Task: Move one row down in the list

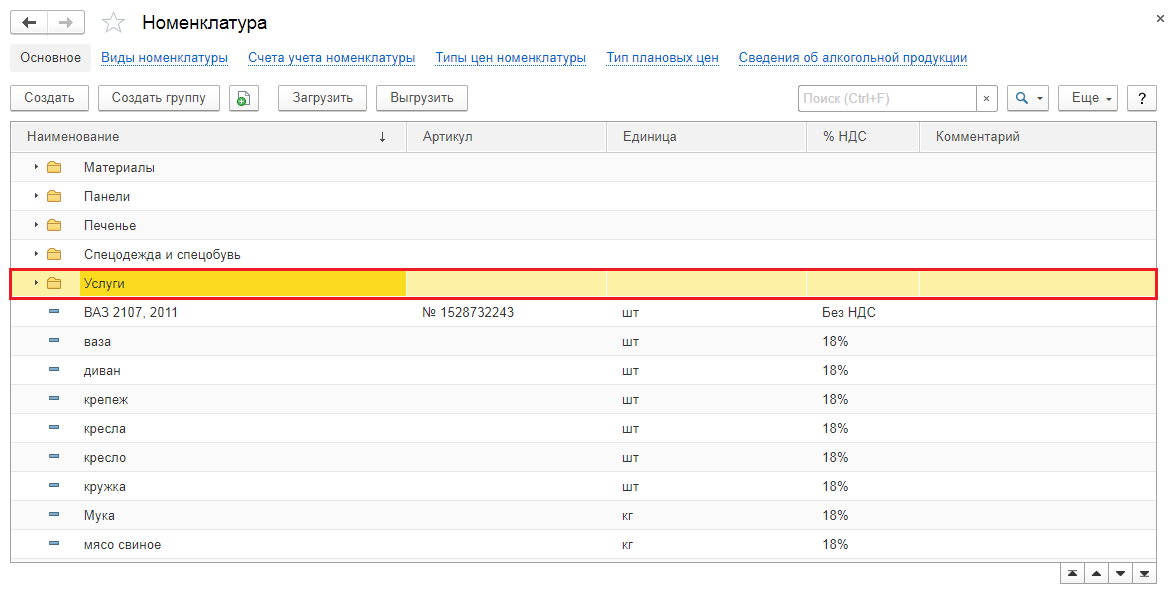Action: coord(1121,573)
